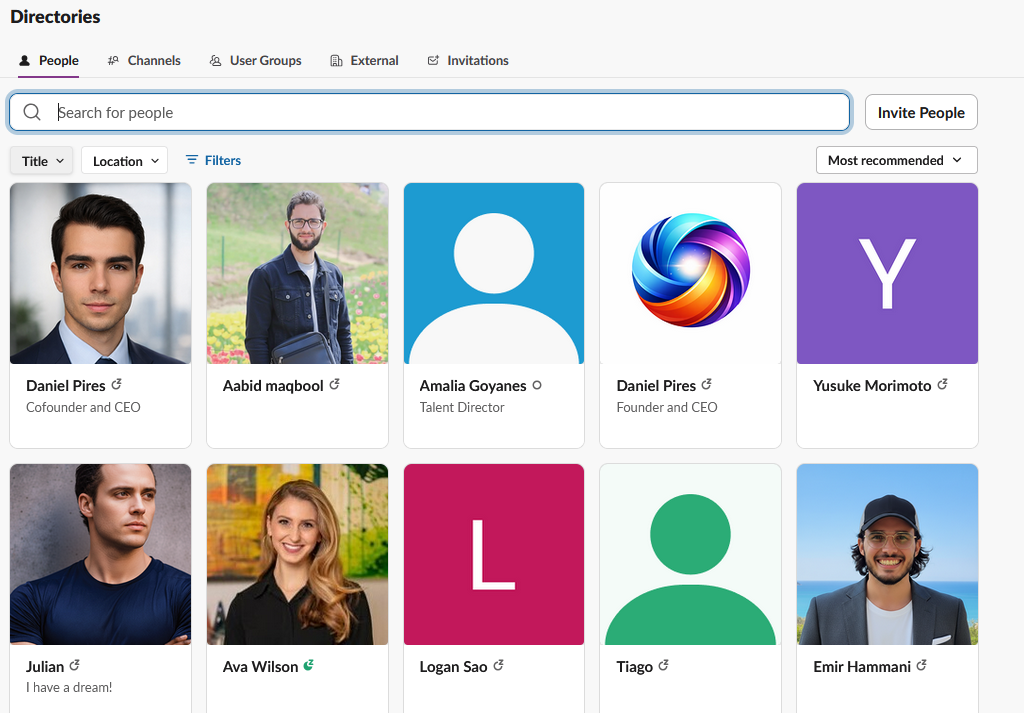The image size is (1024, 713).
Task: Click green status icon beside Ava Wilson
Action: (309, 666)
